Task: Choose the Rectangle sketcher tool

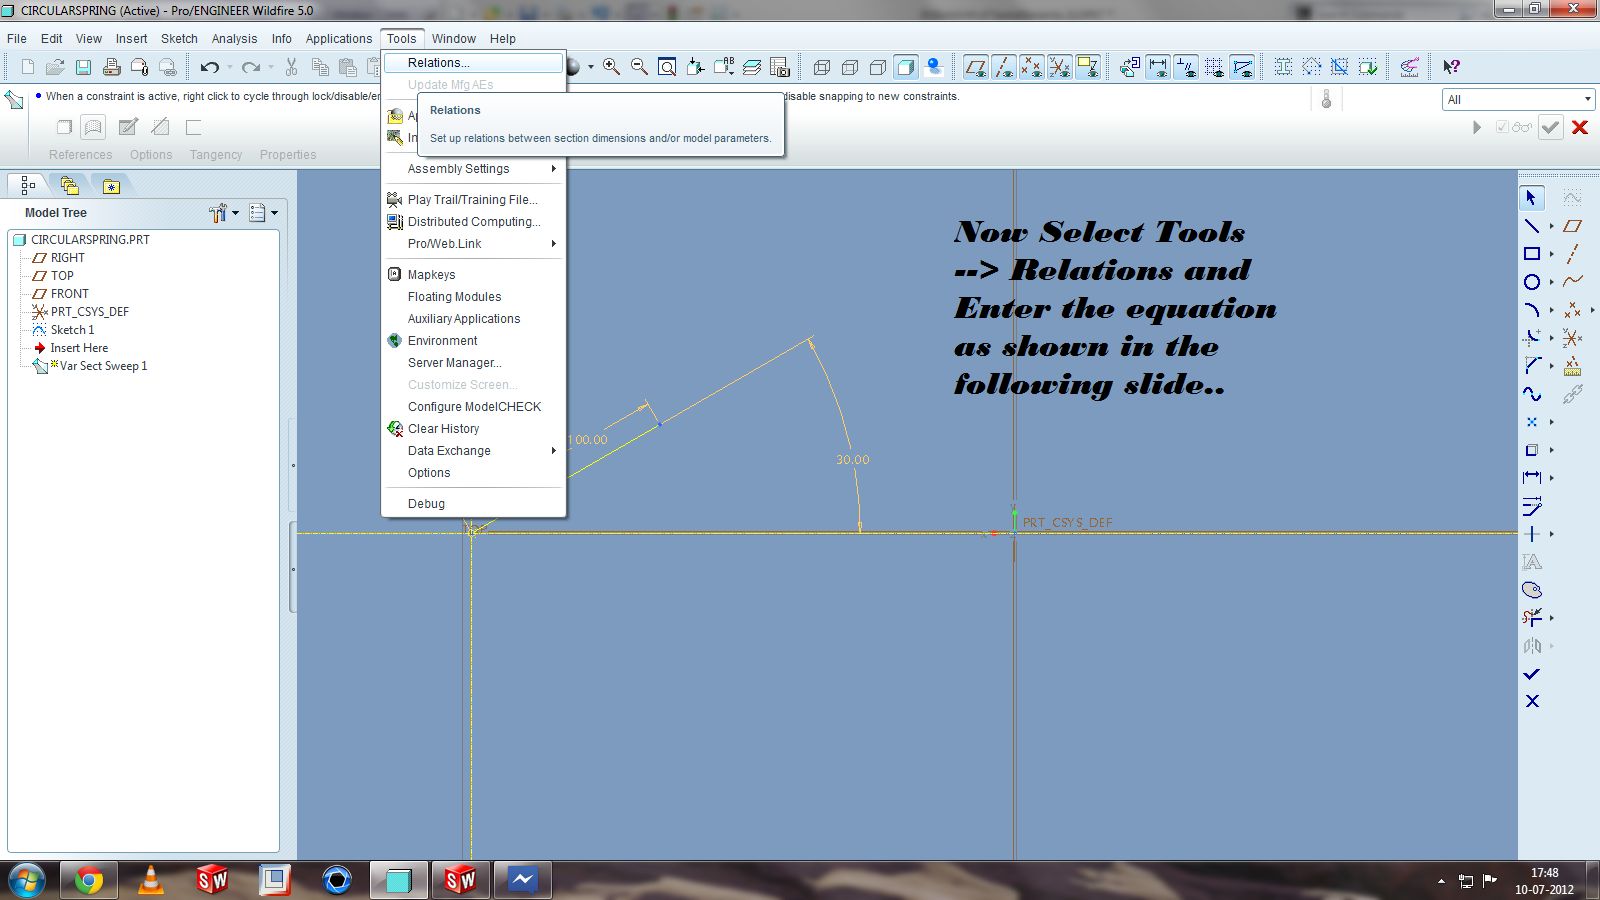Action: pyautogui.click(x=1532, y=254)
